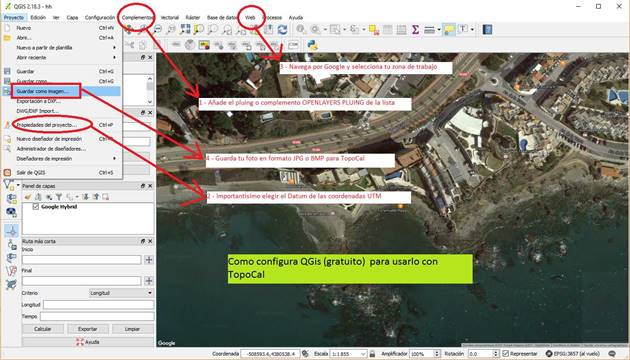Toggle the Google Hybrid layer checkbox
630x360 pixels.
pyautogui.click(x=35, y=207)
